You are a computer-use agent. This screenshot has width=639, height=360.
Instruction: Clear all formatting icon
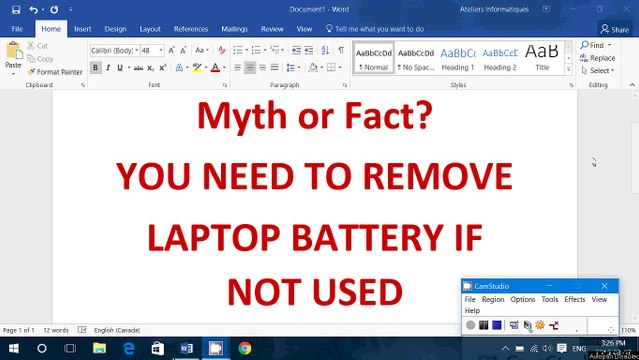pyautogui.click(x=222, y=50)
